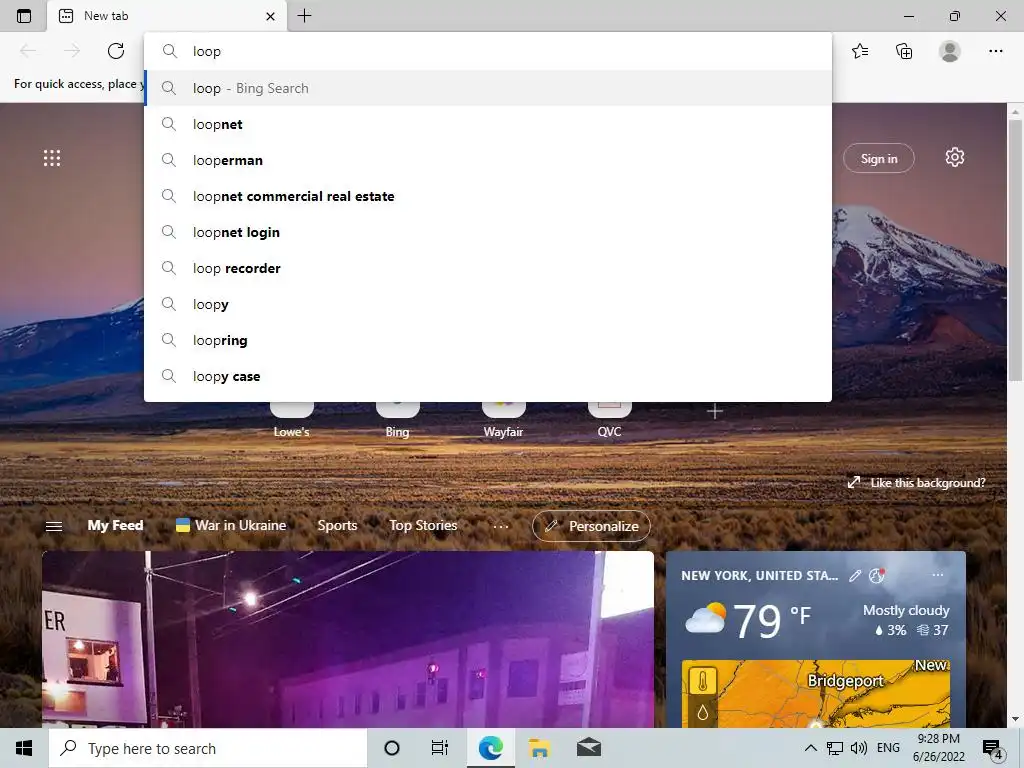This screenshot has width=1024, height=768.
Task: Toggle temperature map layer icon
Action: pyautogui.click(x=703, y=681)
